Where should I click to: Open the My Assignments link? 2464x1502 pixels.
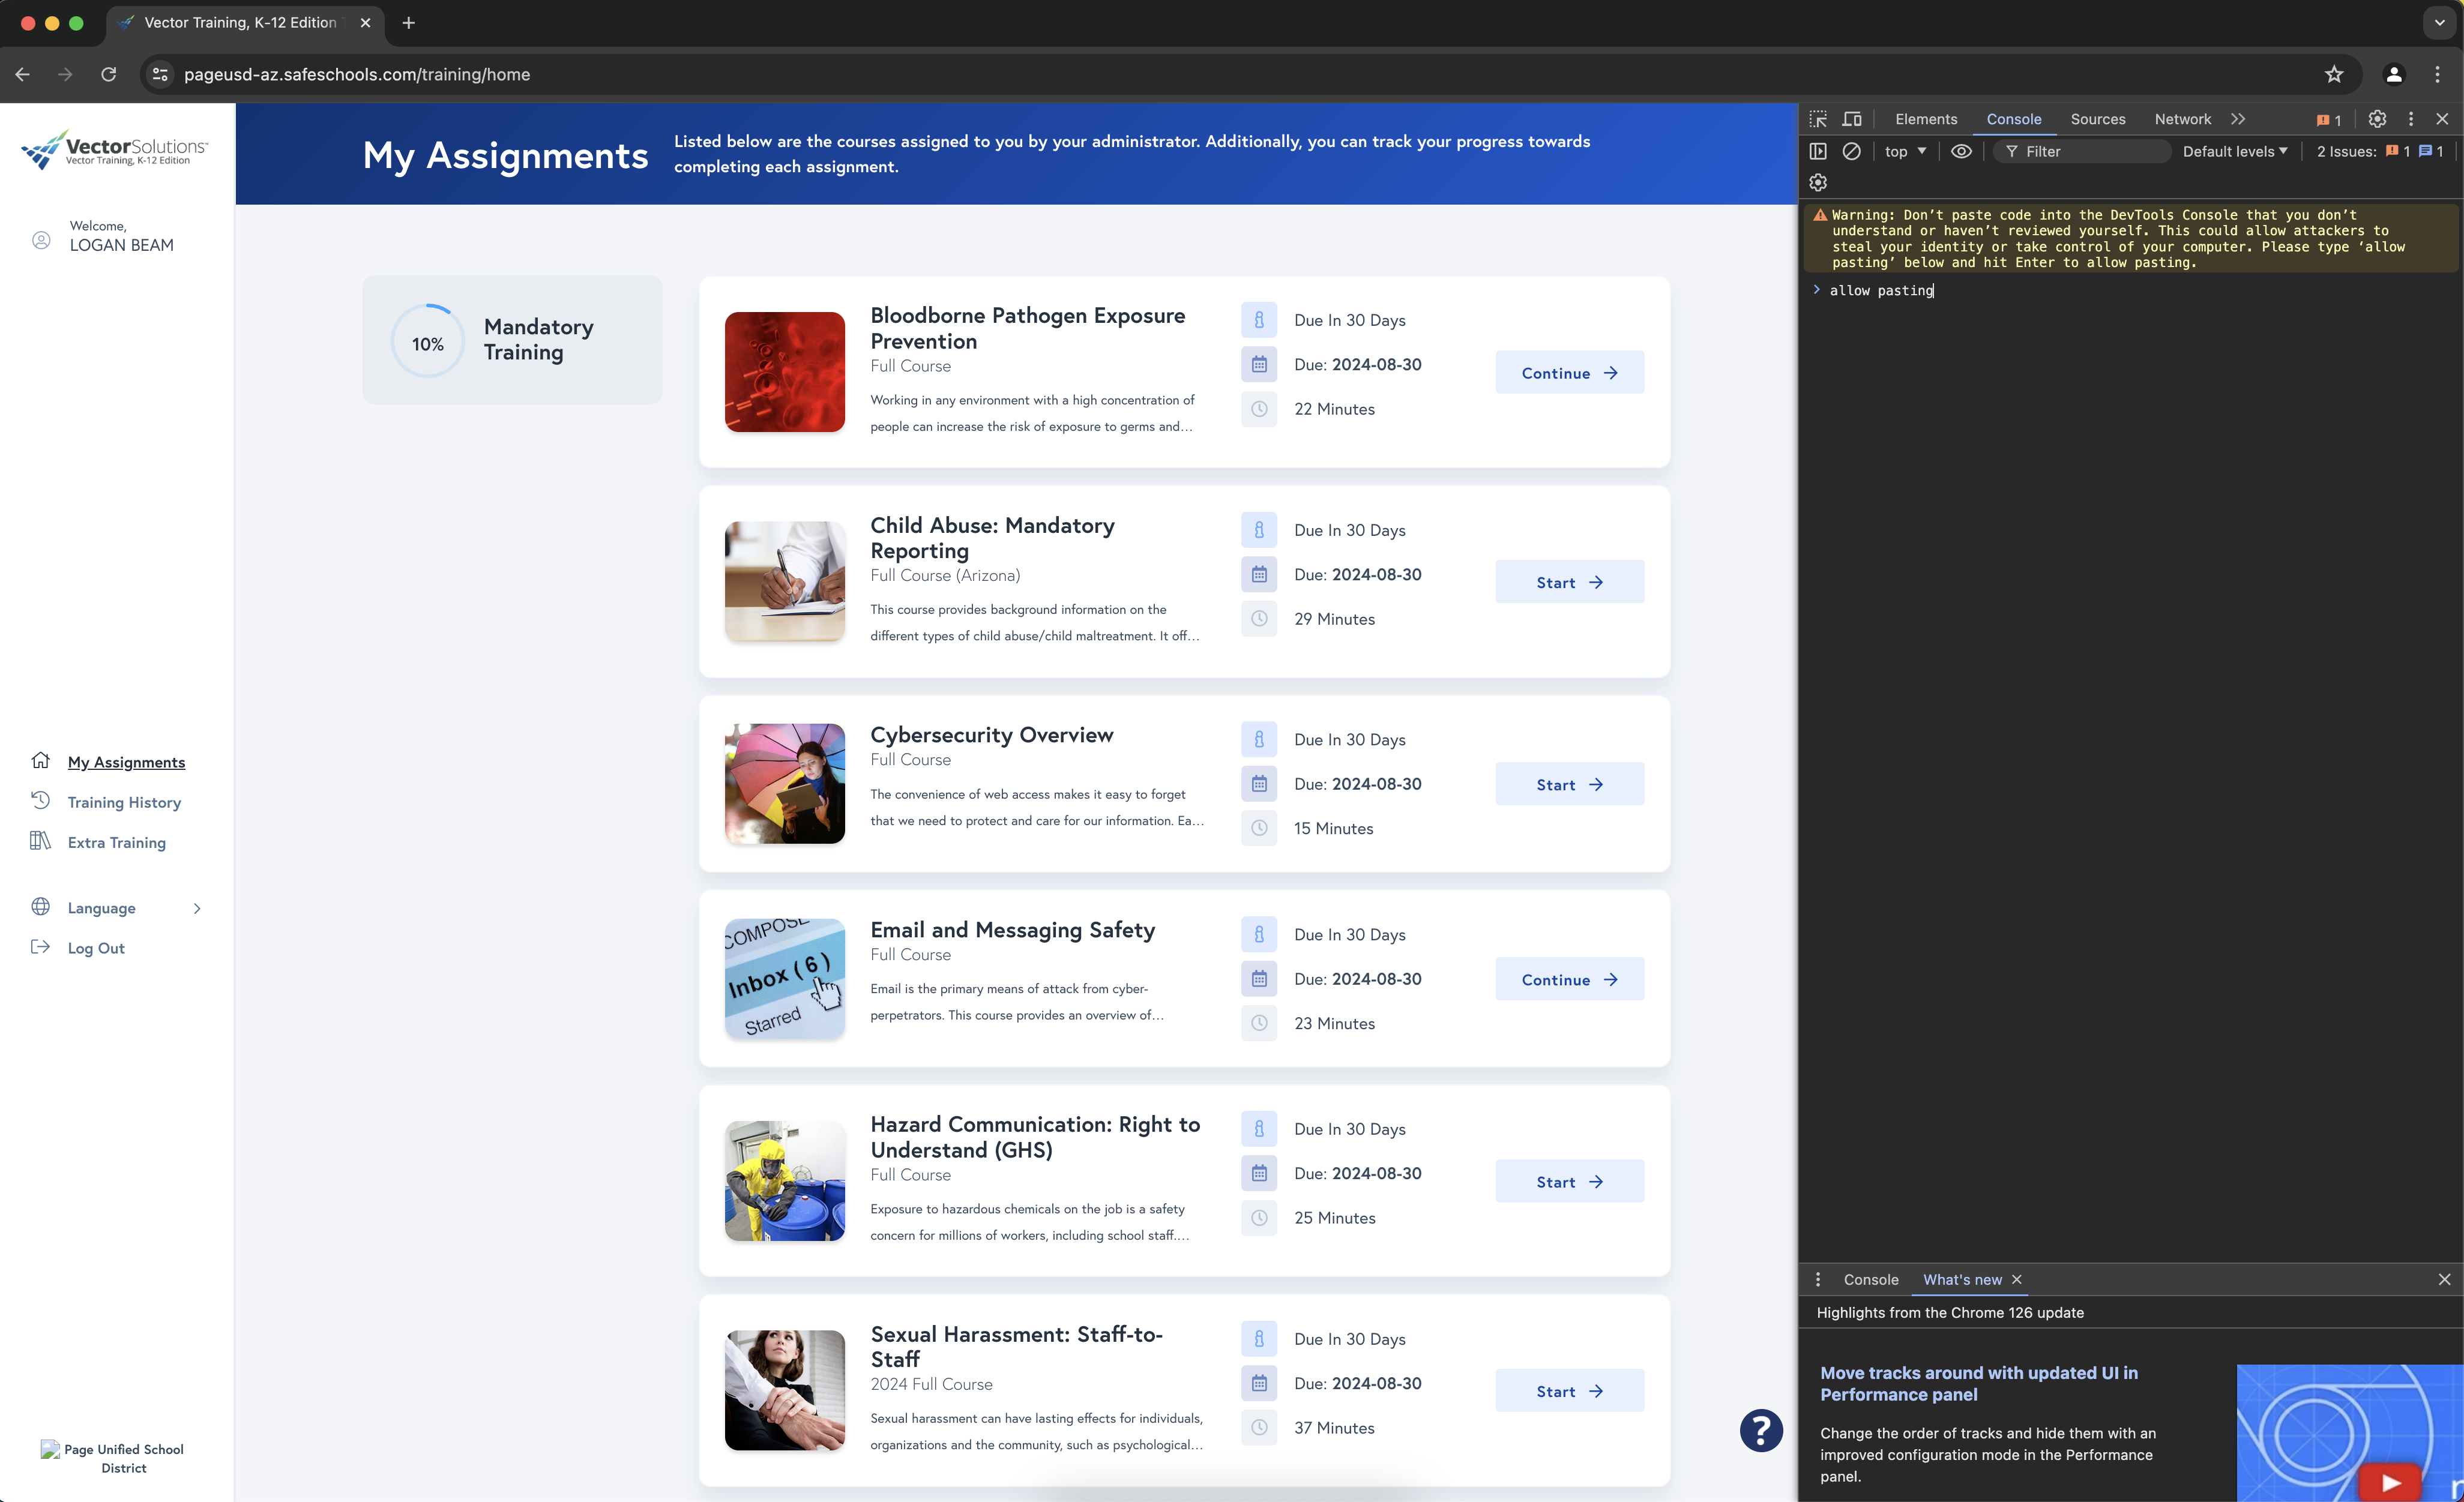(x=126, y=762)
